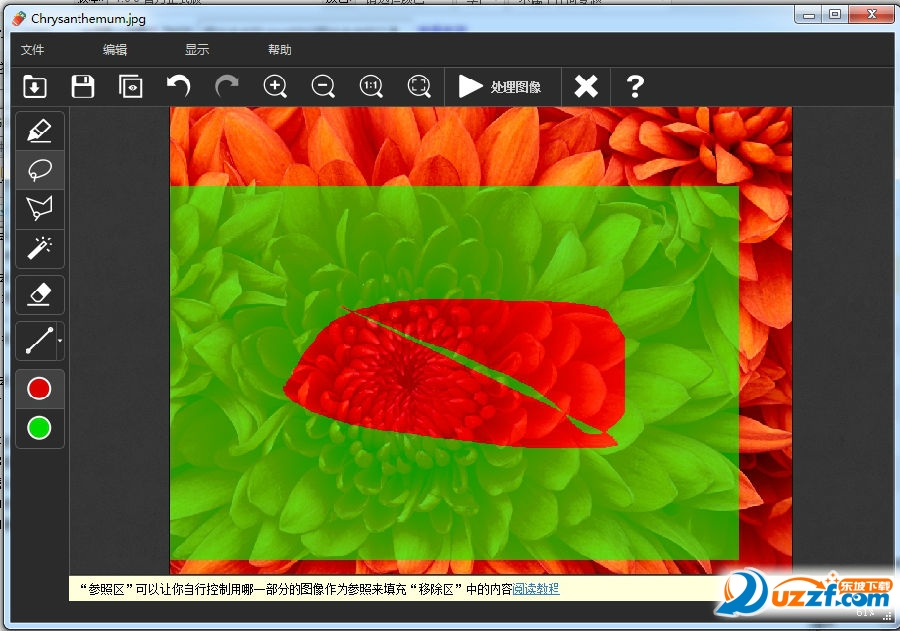Select the marker tool
Image resolution: width=900 pixels, height=631 pixels.
(x=40, y=131)
